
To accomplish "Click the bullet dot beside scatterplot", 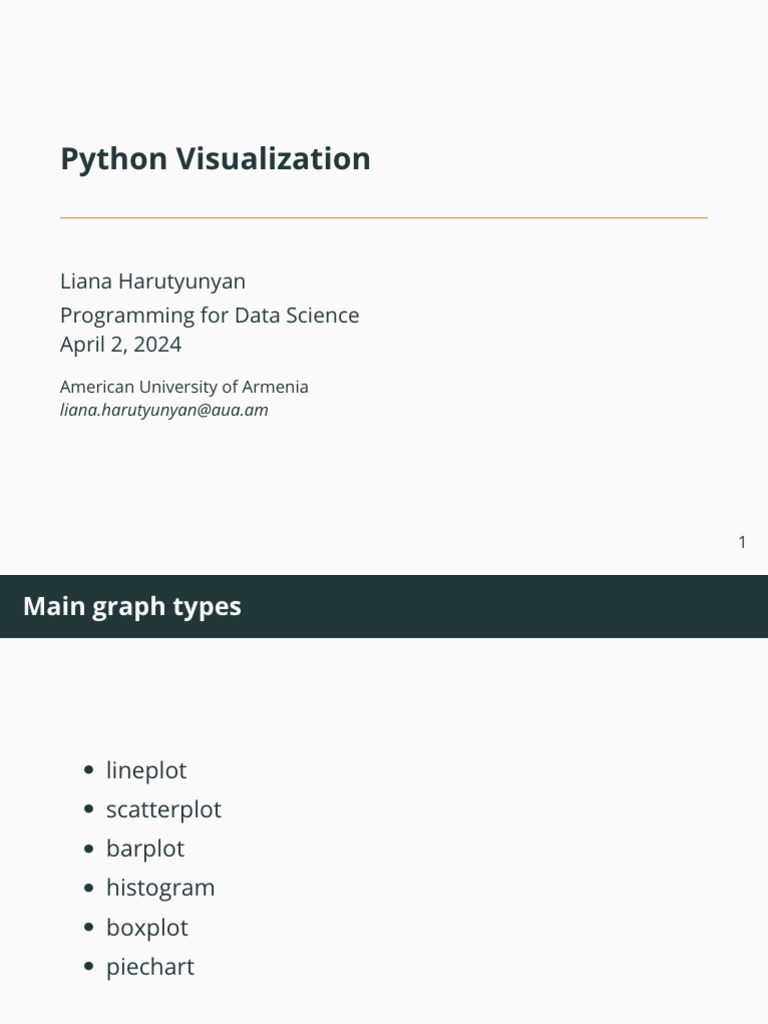I will pyautogui.click(x=91, y=809).
